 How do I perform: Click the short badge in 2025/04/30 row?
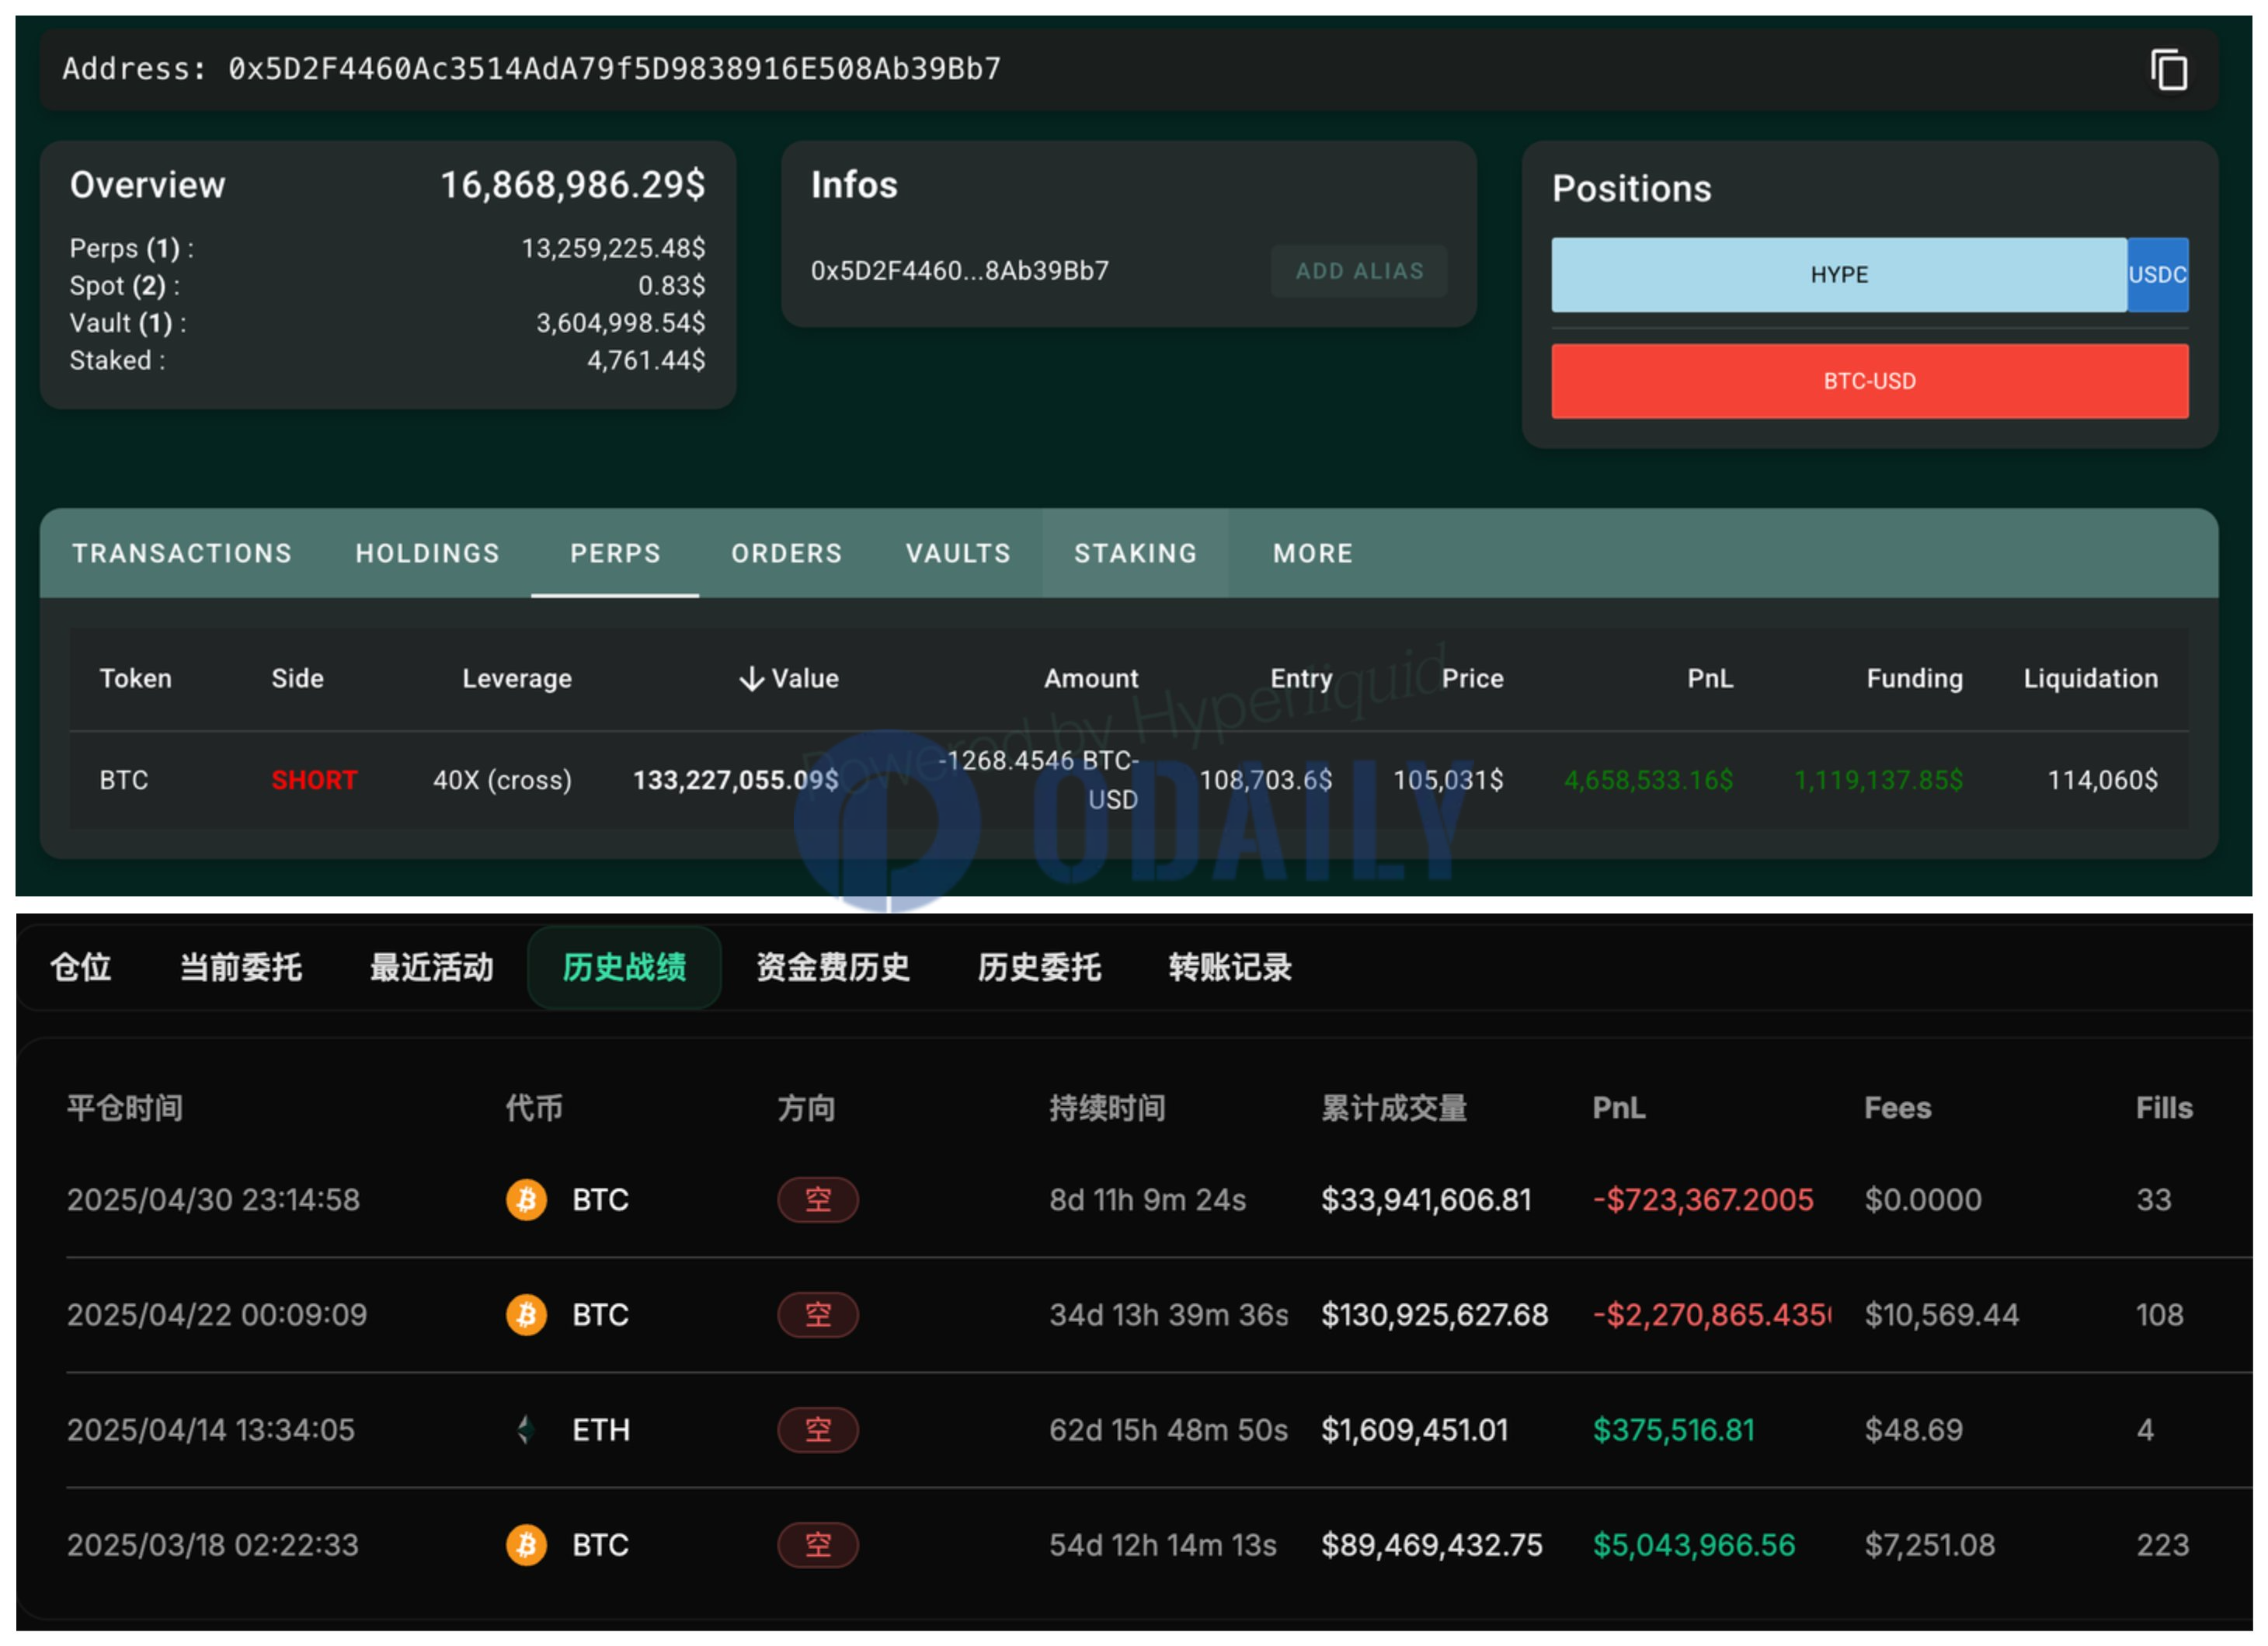pyautogui.click(x=817, y=1199)
